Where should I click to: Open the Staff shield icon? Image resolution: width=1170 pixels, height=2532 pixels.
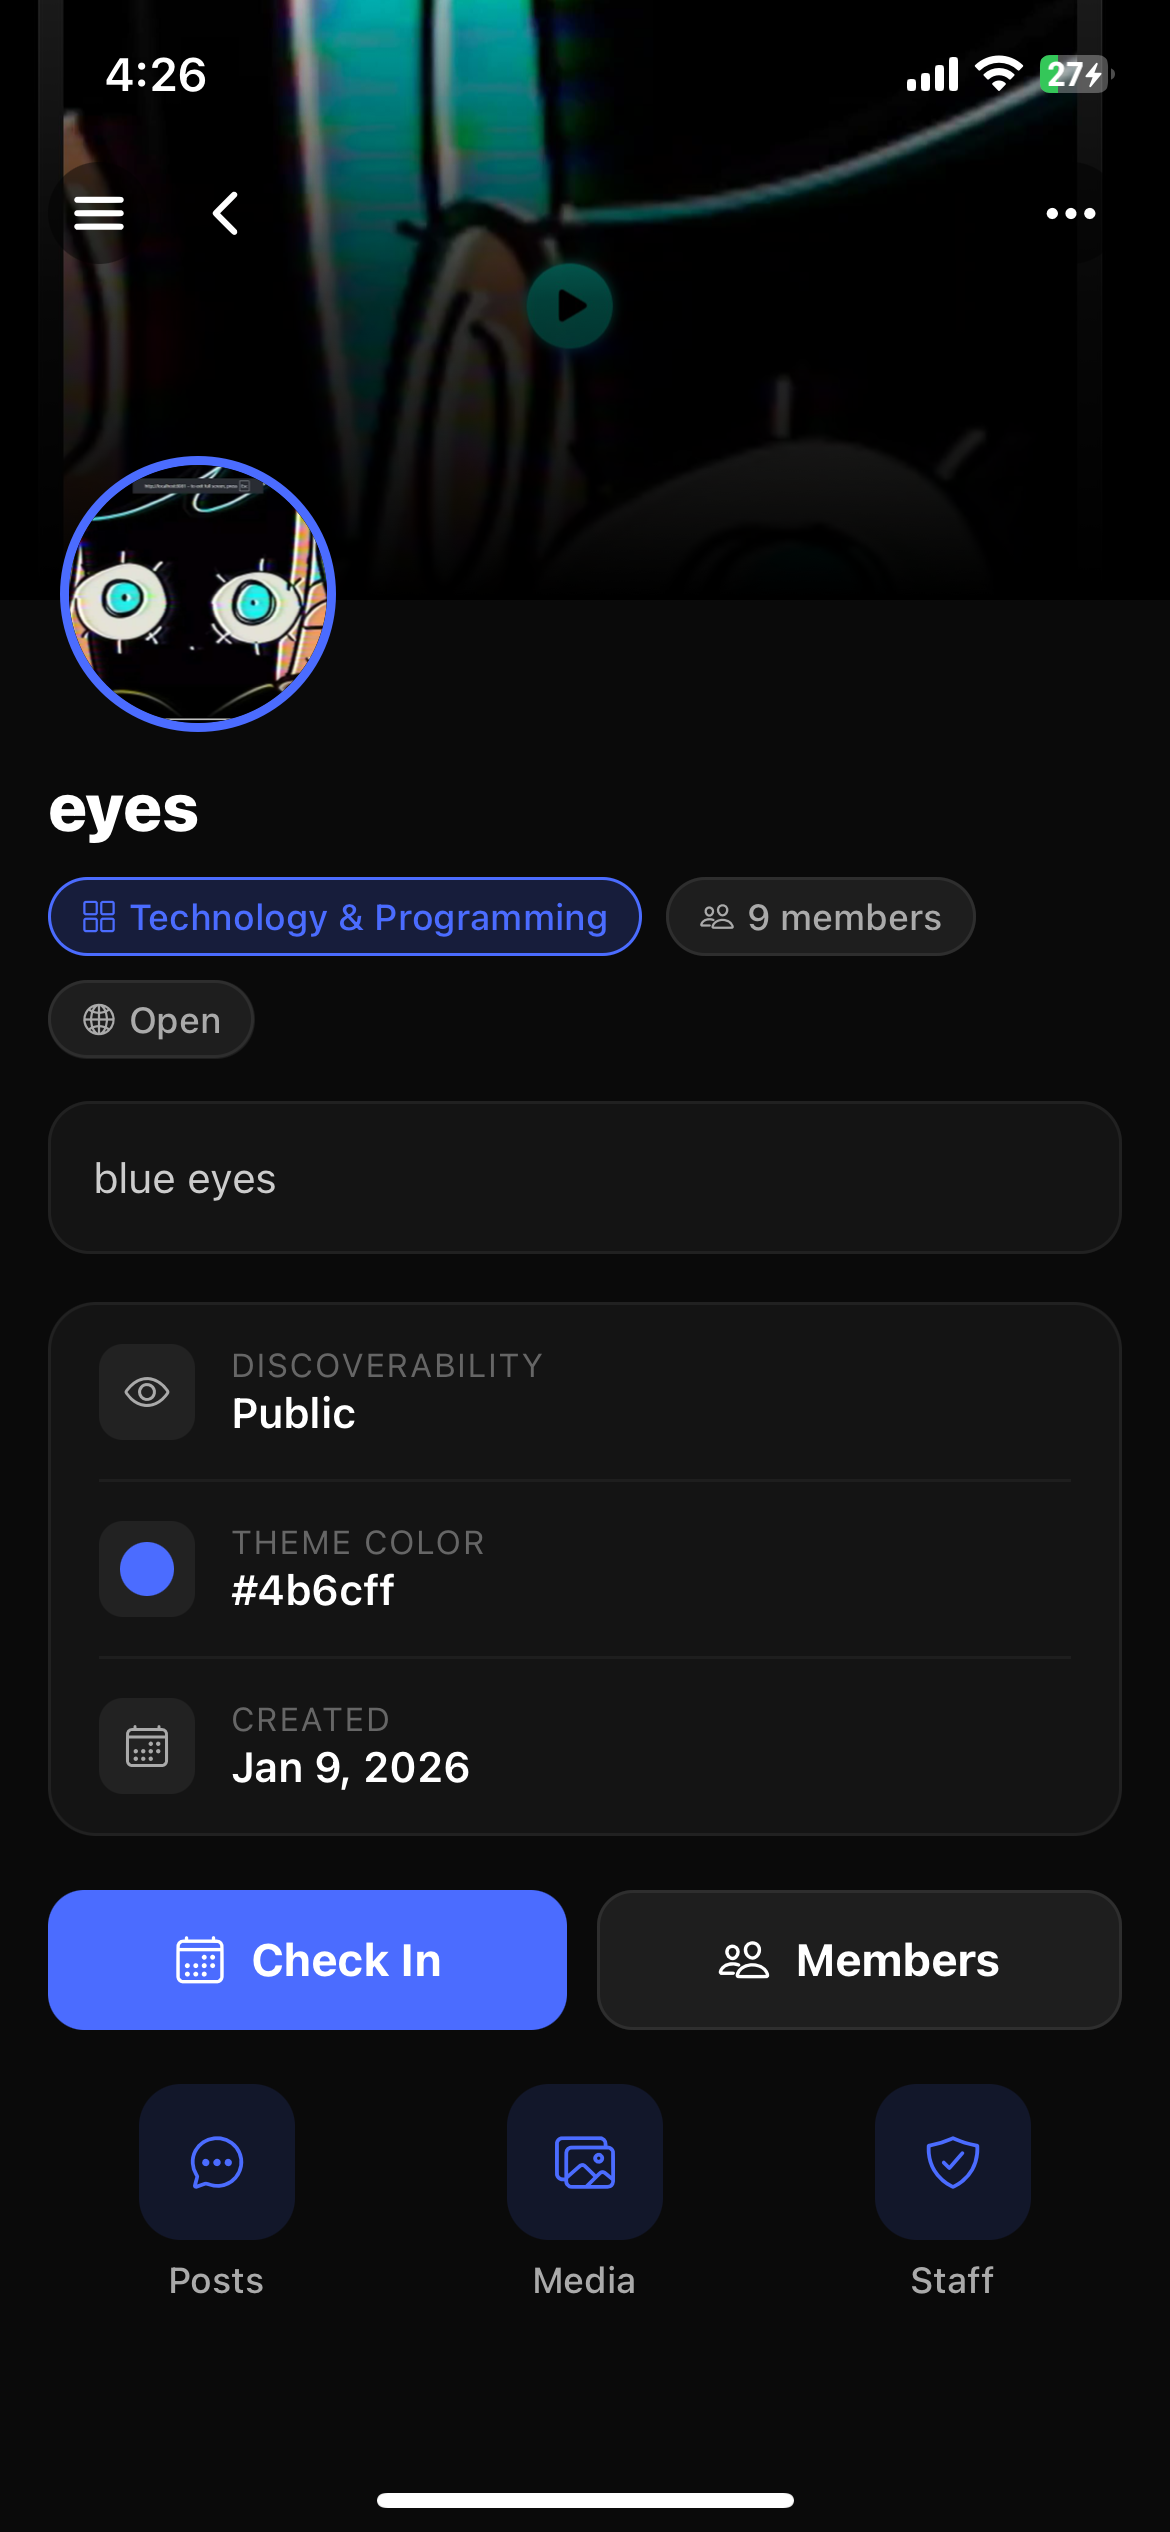[x=953, y=2162]
